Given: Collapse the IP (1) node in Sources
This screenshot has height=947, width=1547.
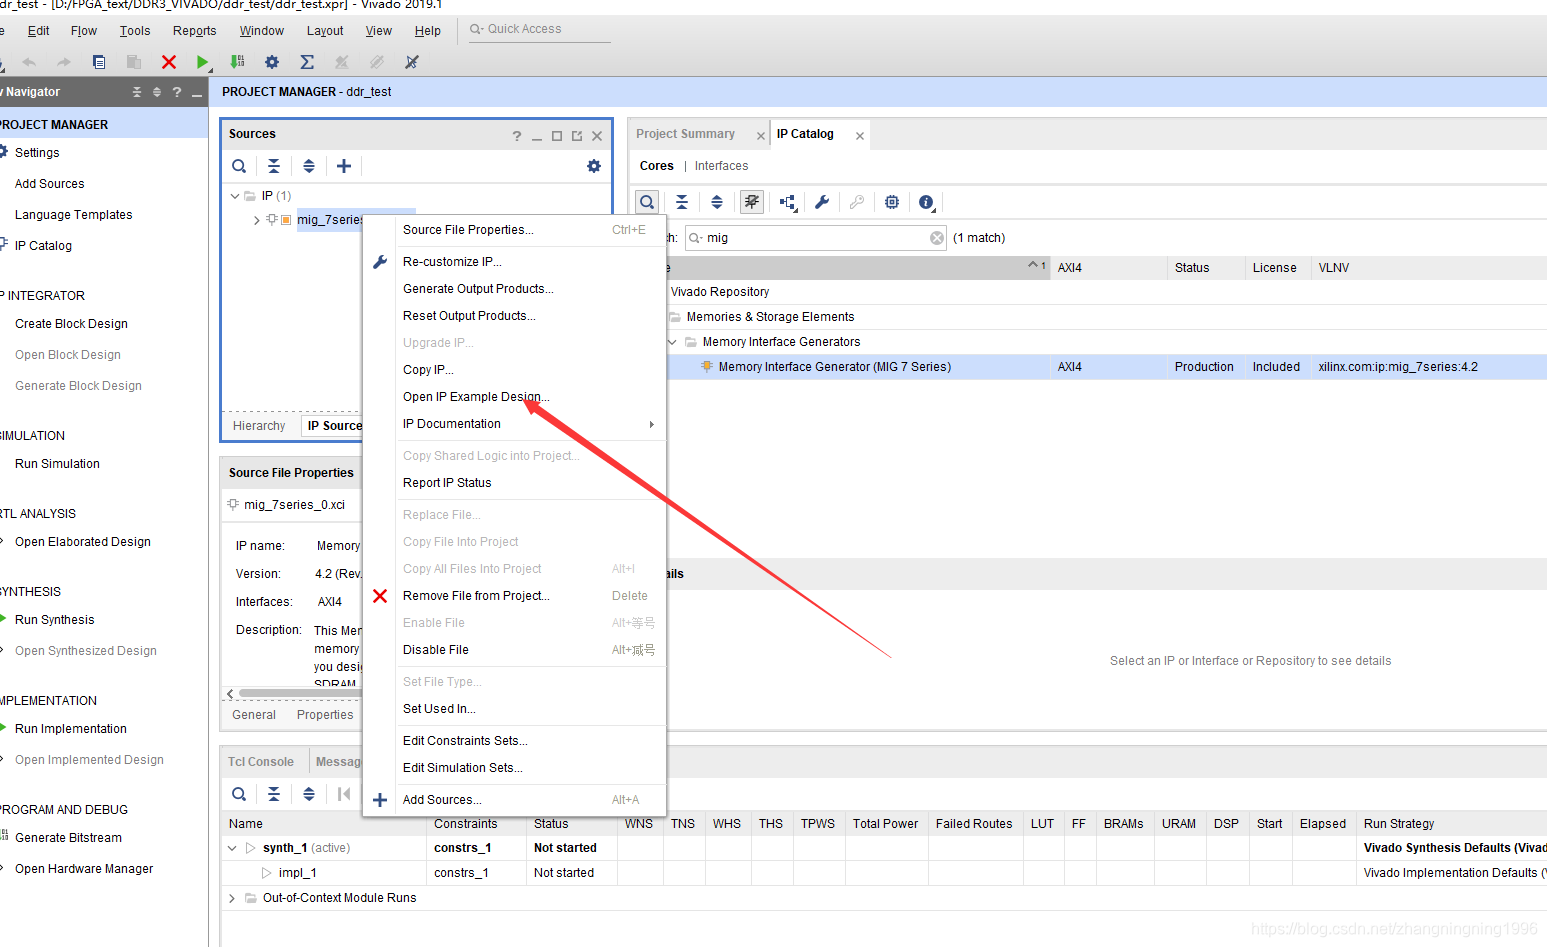Looking at the screenshot, I should (235, 196).
